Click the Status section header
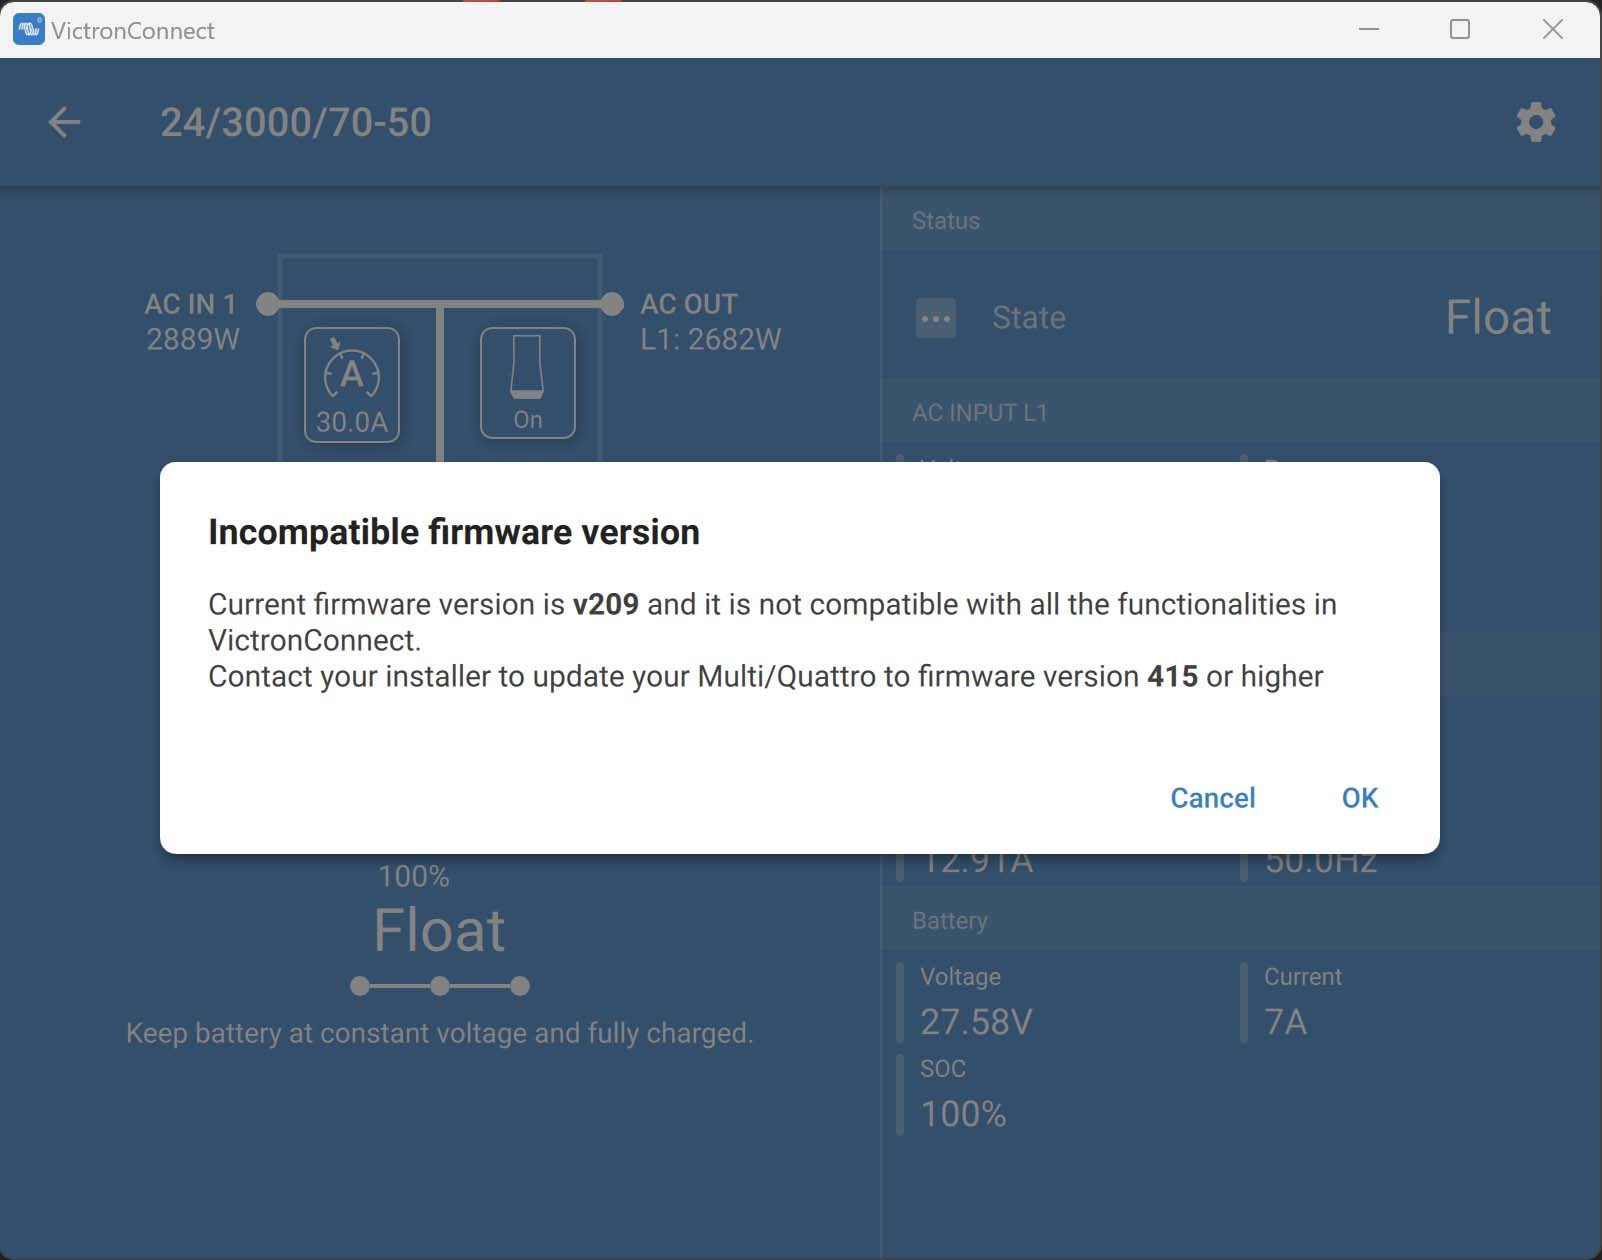1602x1260 pixels. pyautogui.click(x=946, y=221)
